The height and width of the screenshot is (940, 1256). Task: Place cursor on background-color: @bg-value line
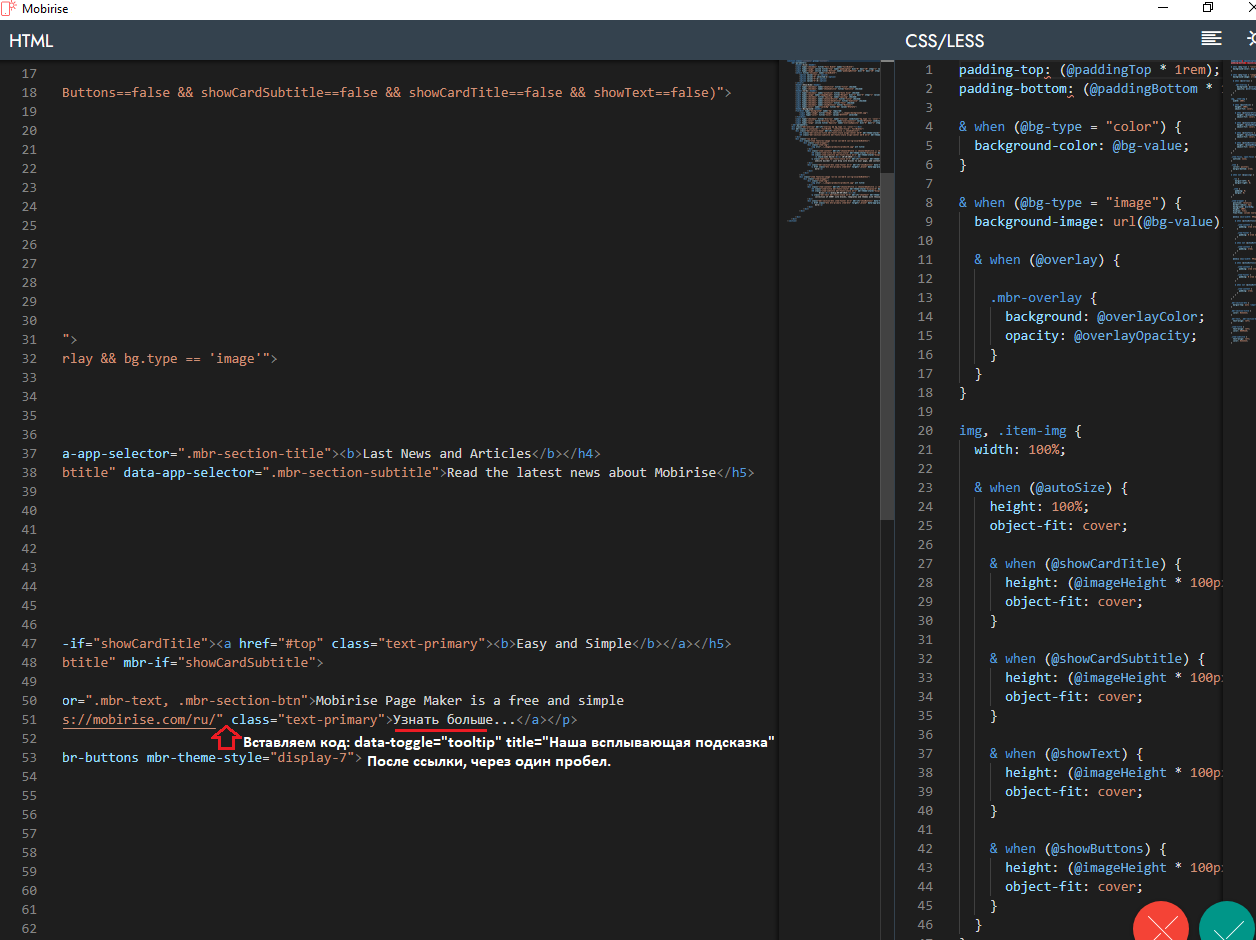pyautogui.click(x=1082, y=146)
